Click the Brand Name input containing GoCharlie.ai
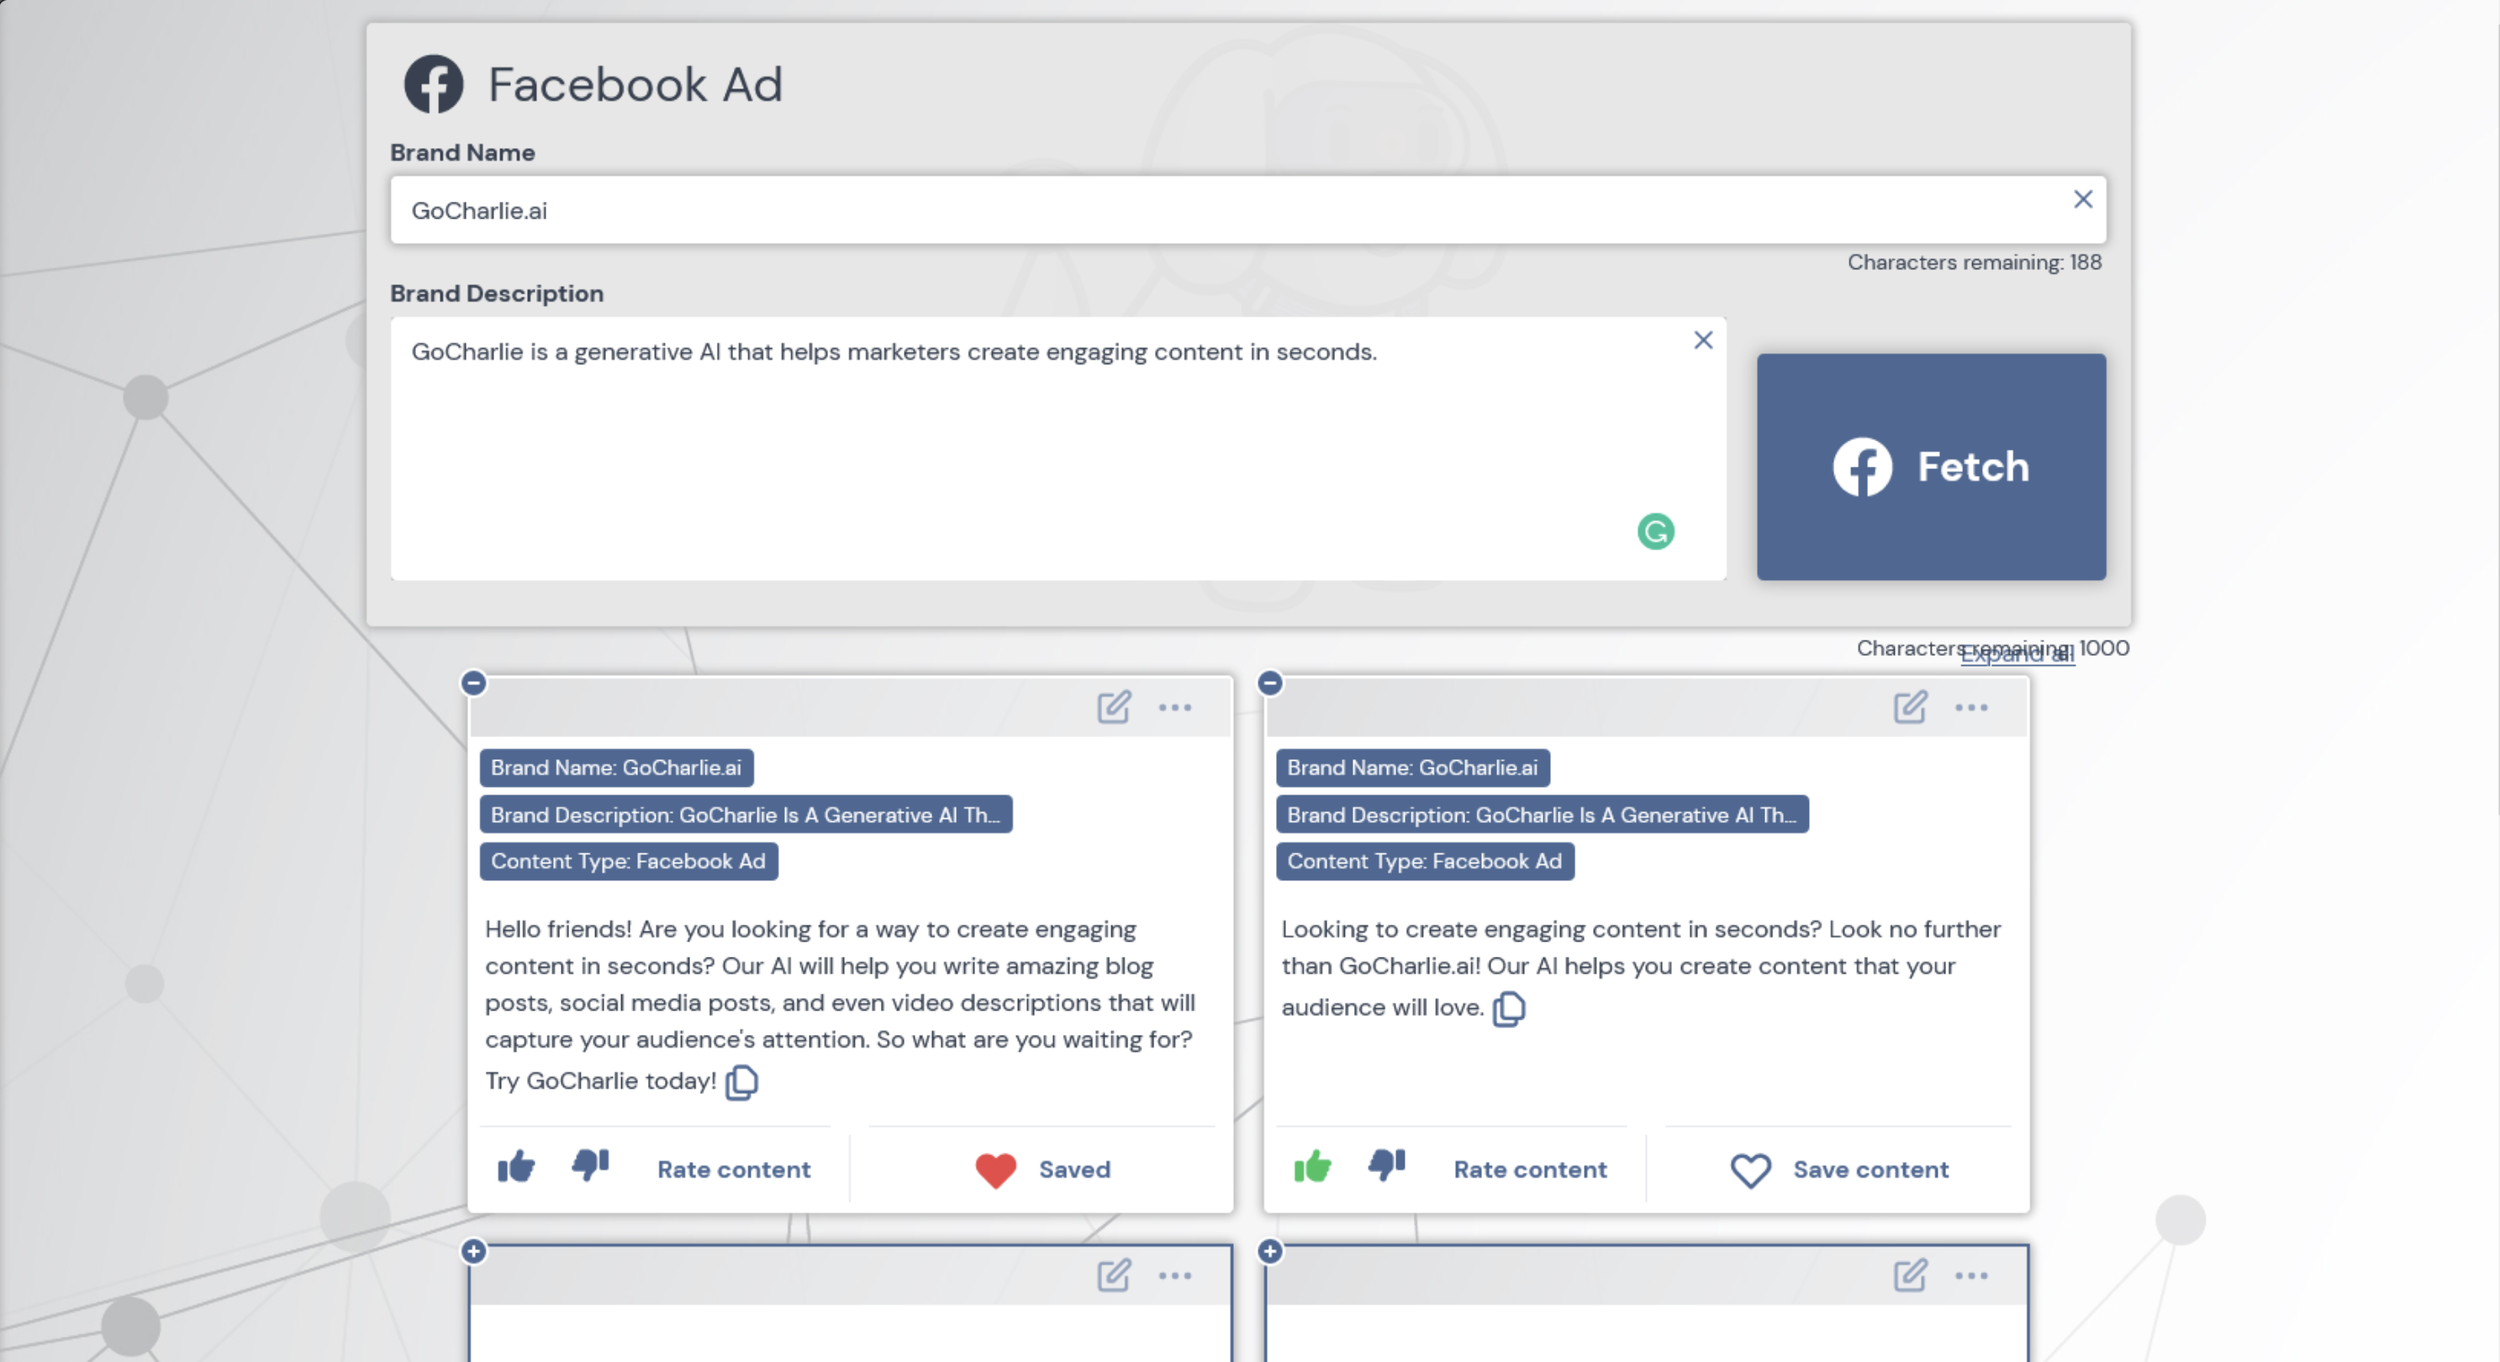This screenshot has height=1362, width=2500. [x=1248, y=211]
